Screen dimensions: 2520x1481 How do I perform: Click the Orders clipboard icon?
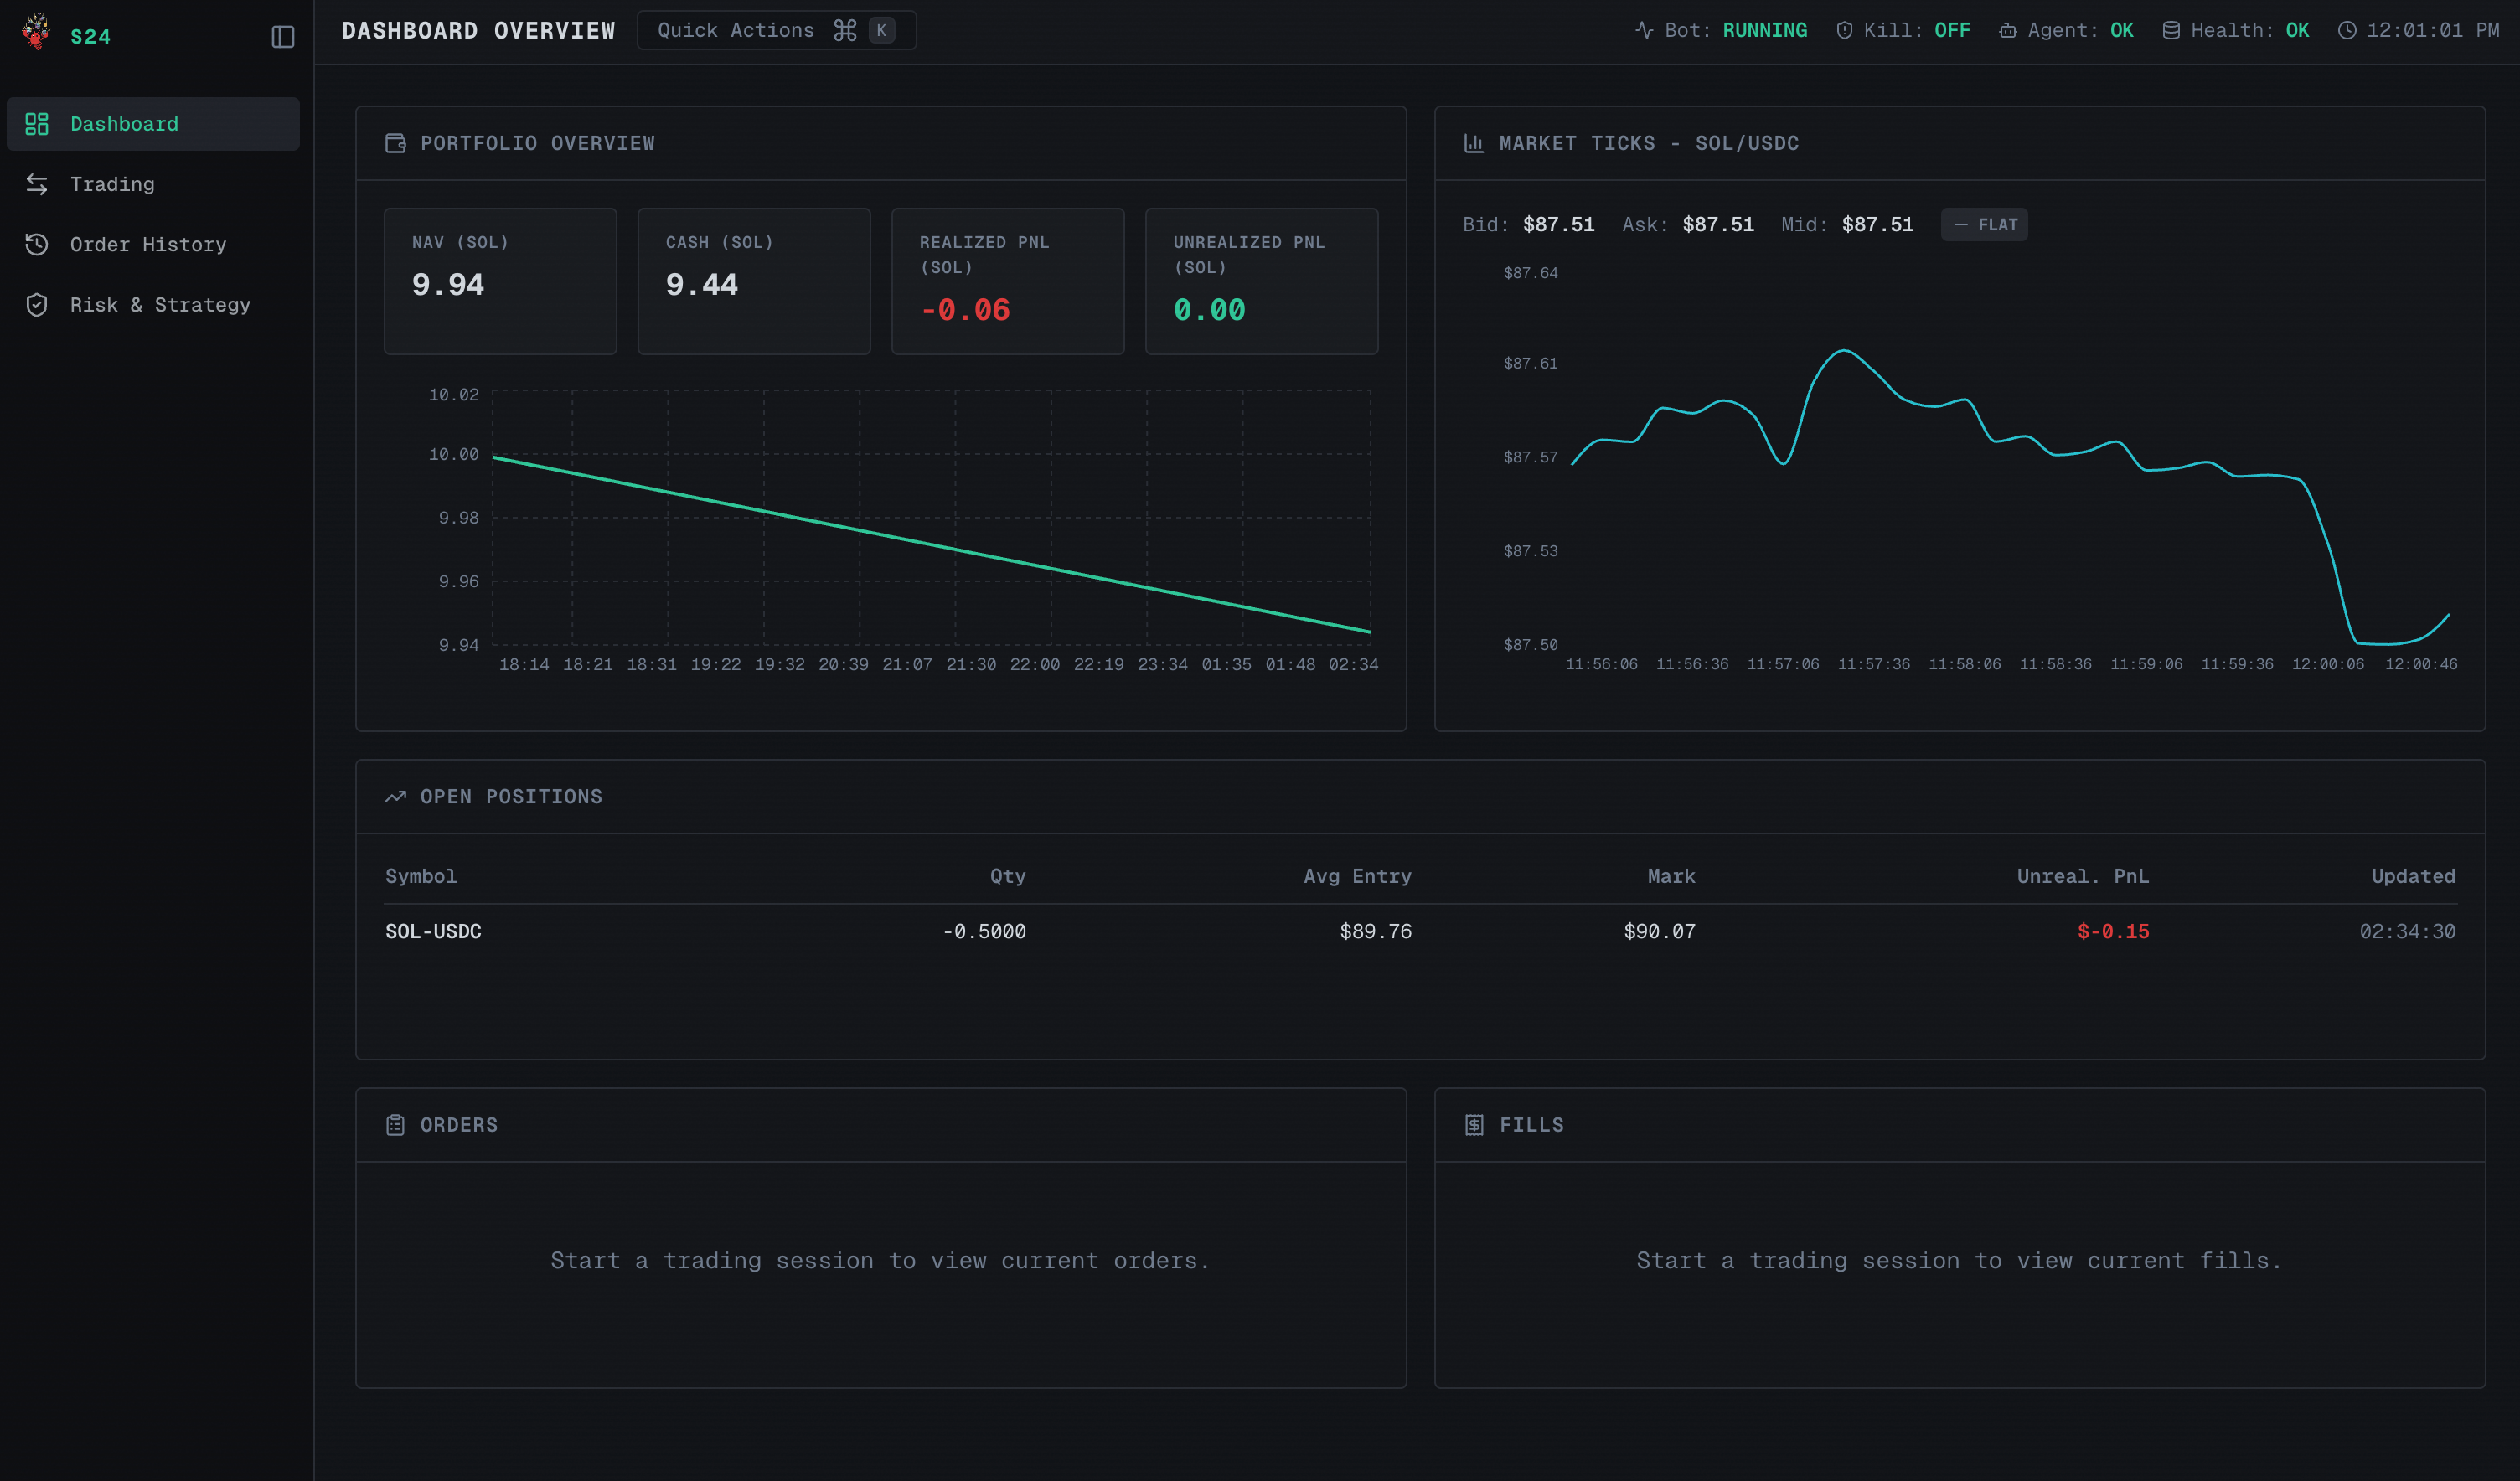[395, 1125]
